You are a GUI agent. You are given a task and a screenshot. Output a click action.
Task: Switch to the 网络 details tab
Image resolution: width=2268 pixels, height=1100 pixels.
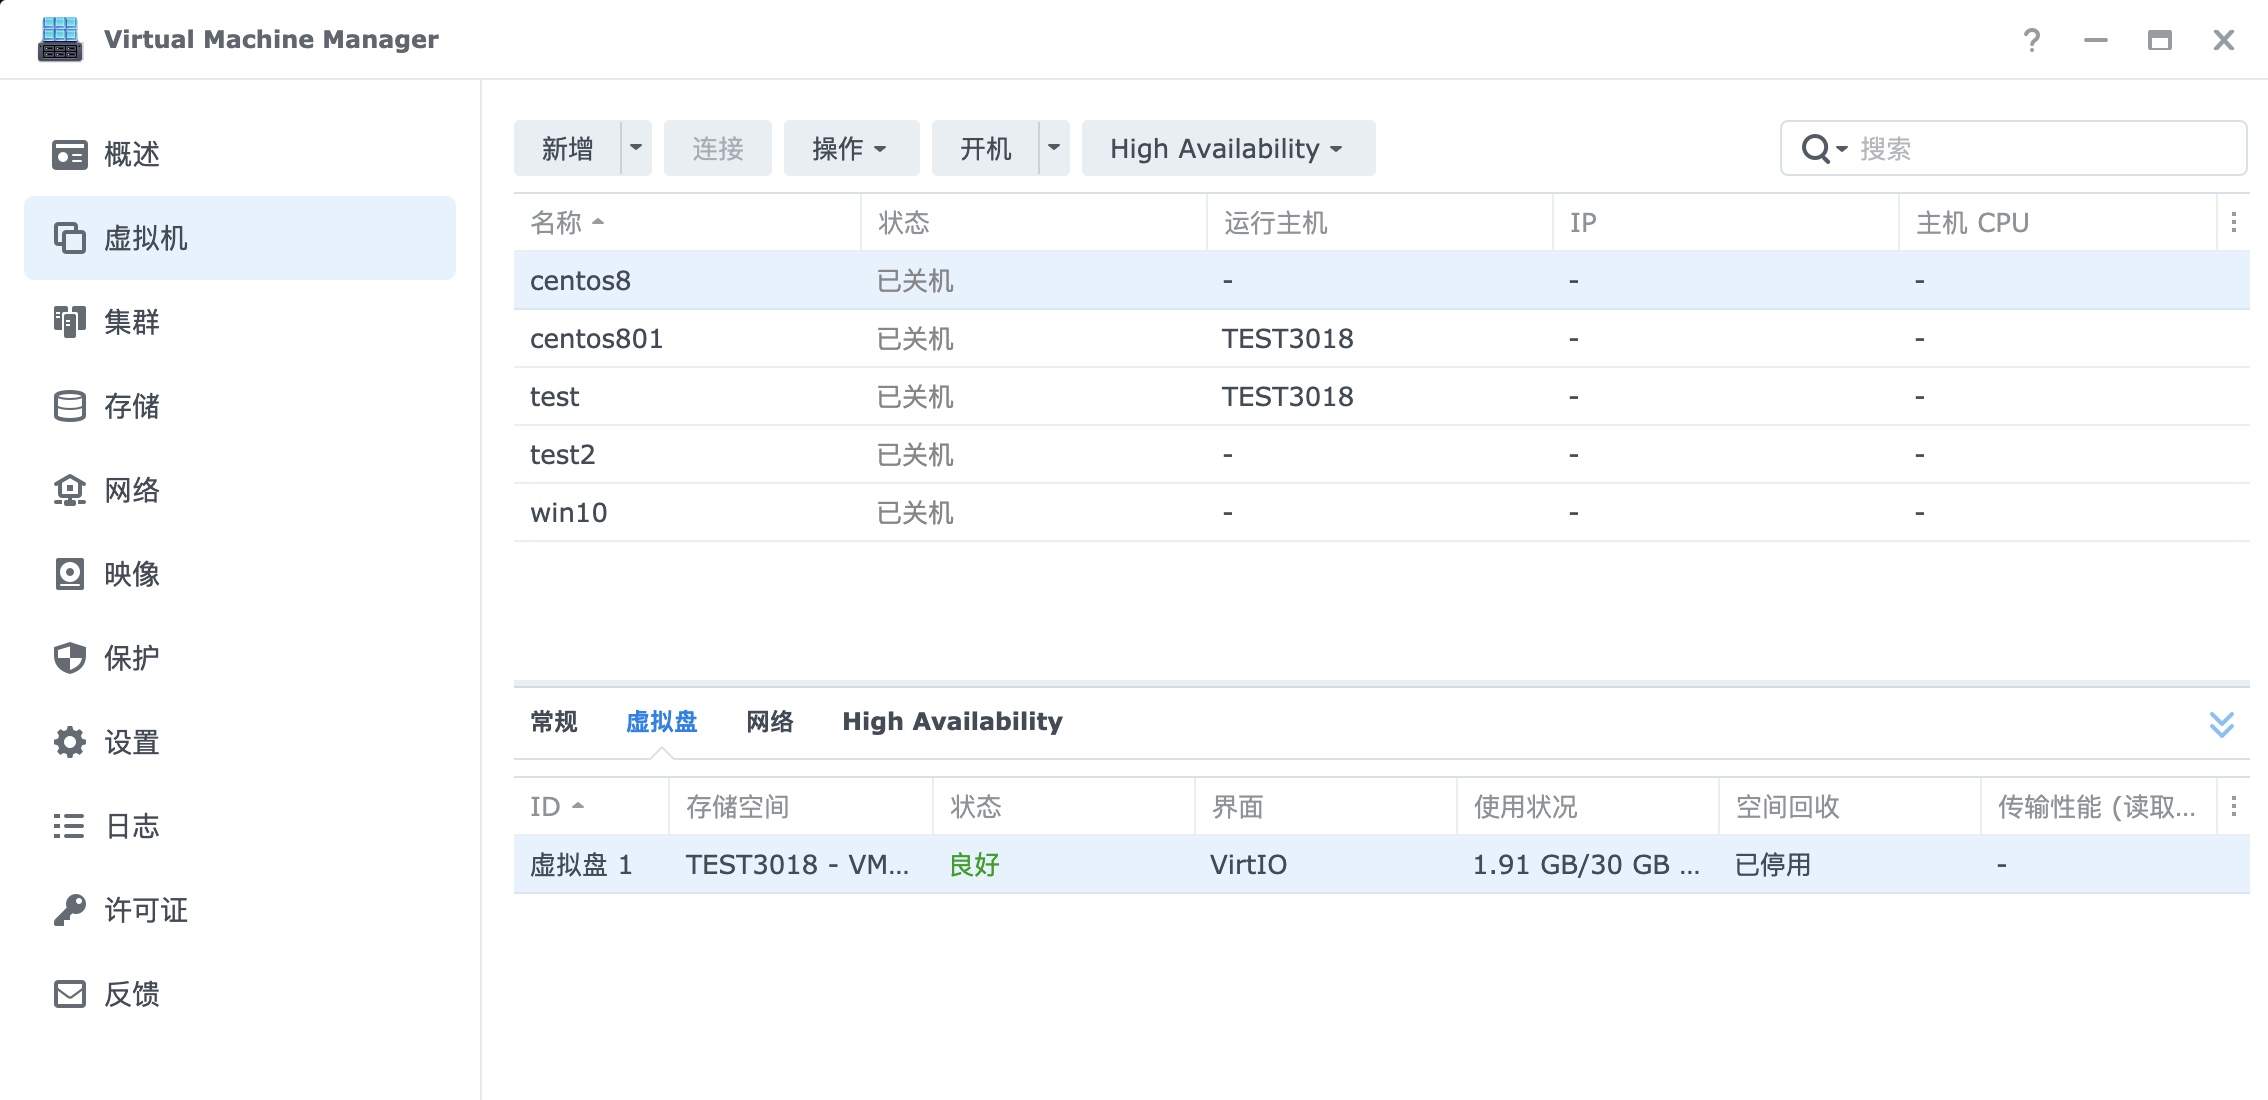tap(770, 721)
